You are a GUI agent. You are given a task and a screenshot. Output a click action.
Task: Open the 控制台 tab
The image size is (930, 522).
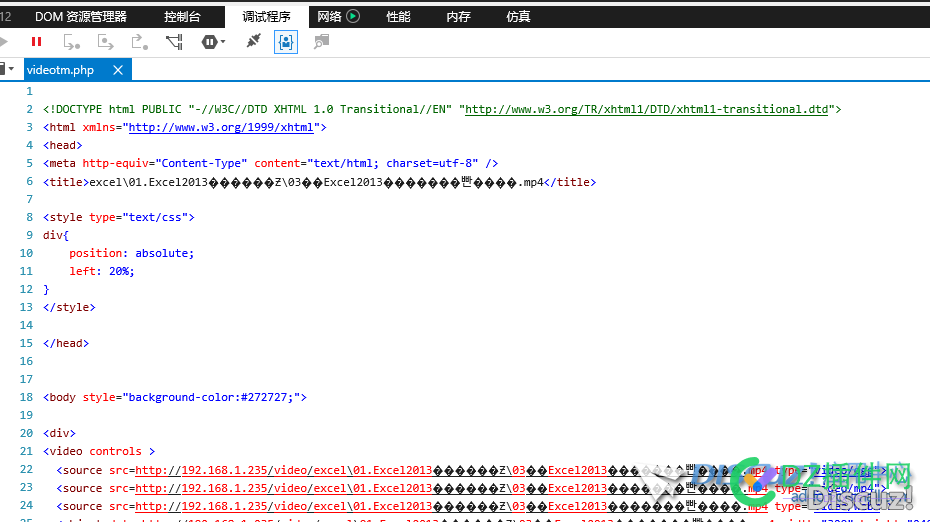183,17
